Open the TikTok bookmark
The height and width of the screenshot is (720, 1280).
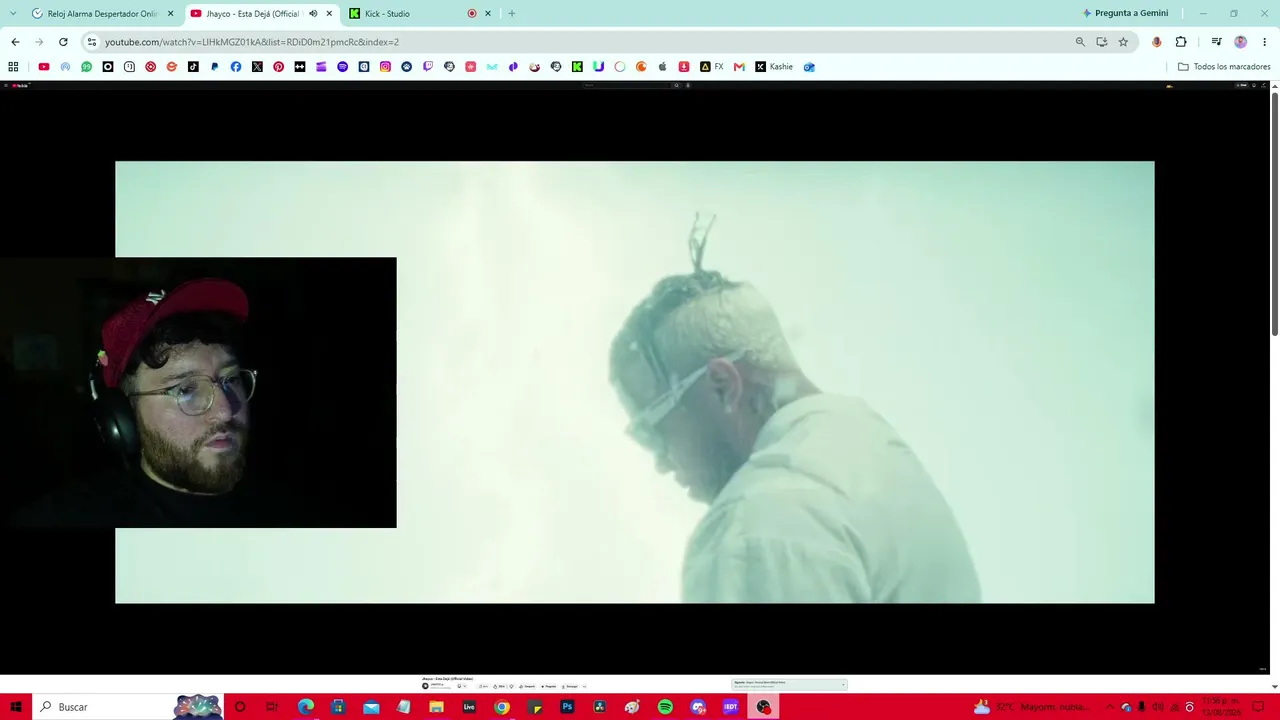point(193,67)
